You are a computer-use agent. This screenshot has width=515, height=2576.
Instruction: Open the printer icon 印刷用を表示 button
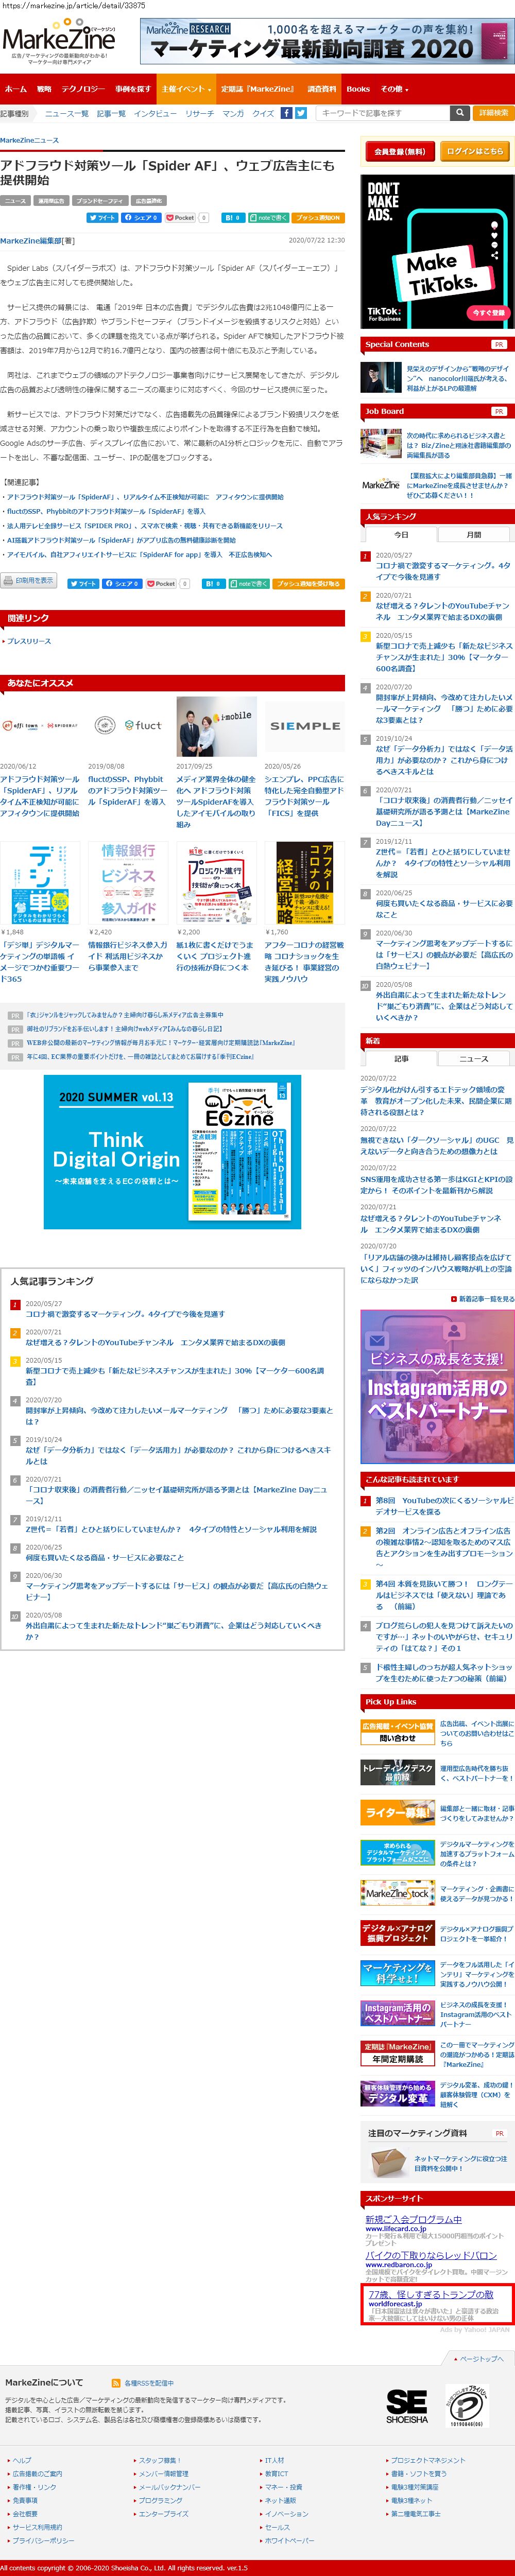[29, 580]
